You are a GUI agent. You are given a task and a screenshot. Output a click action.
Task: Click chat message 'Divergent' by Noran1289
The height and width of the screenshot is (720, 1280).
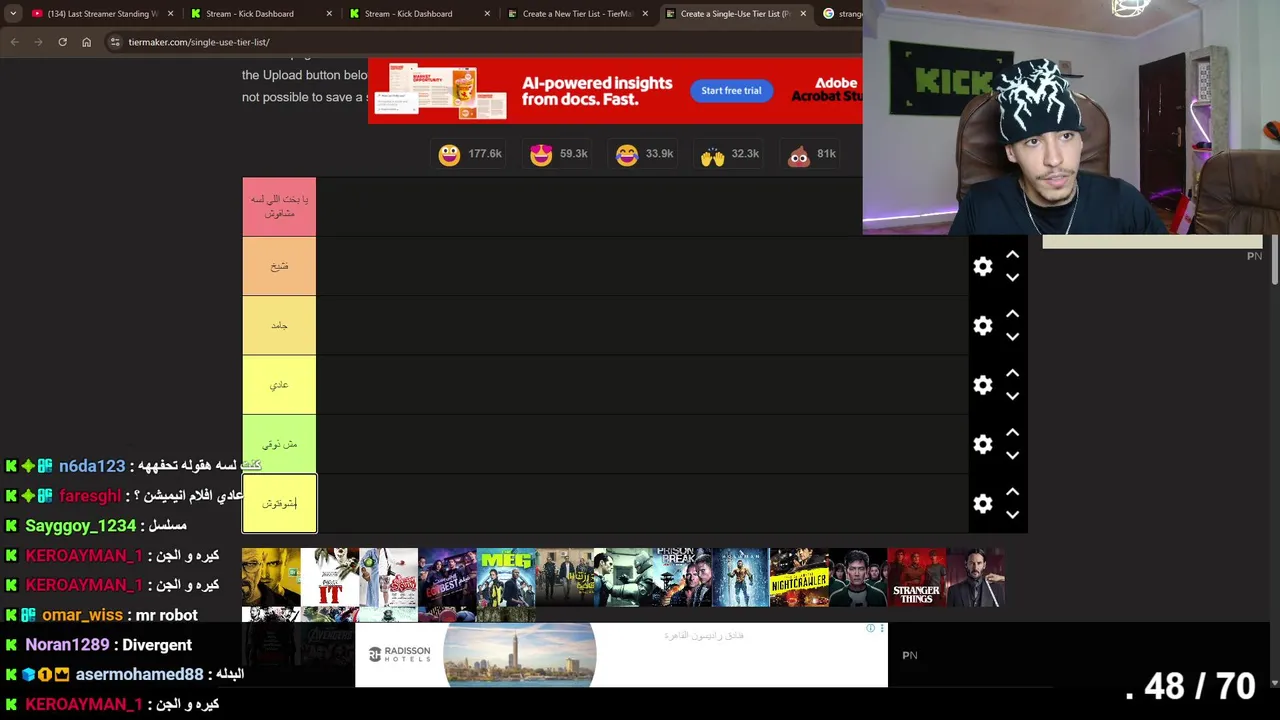[x=157, y=645]
